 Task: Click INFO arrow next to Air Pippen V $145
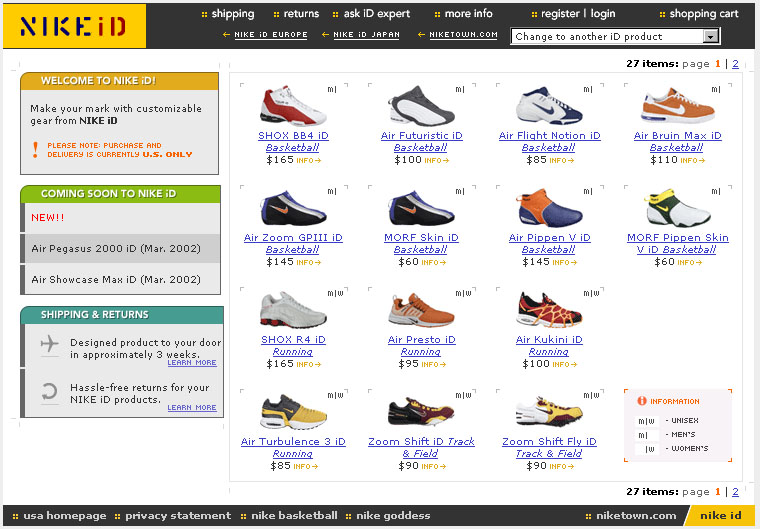(x=565, y=262)
